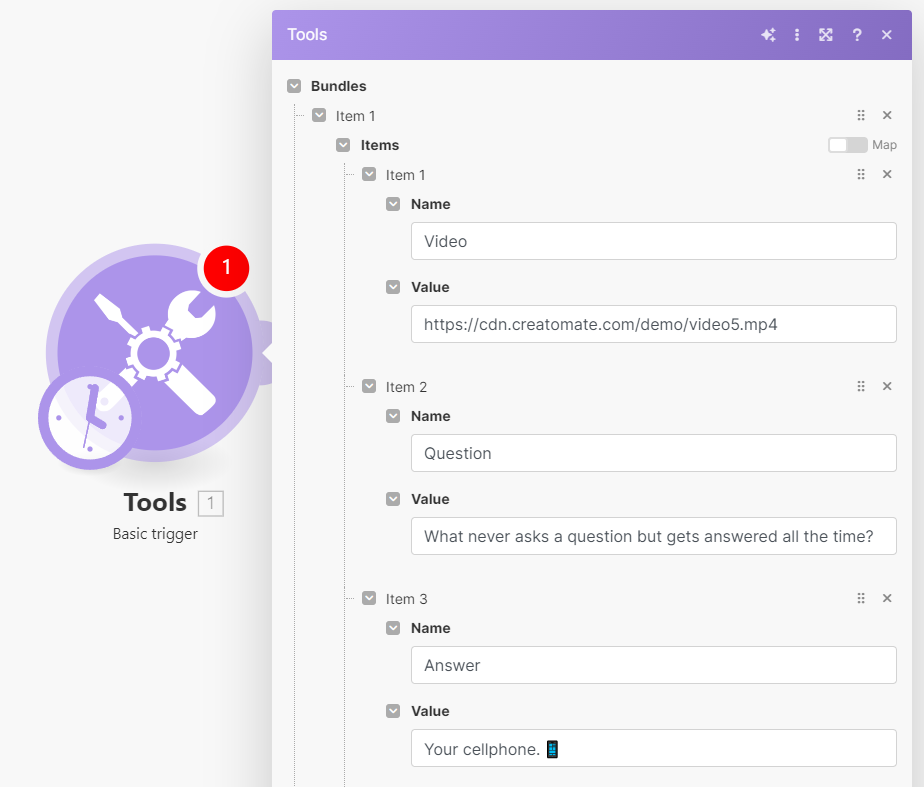The height and width of the screenshot is (787, 924).
Task: Click the Name field containing Question
Action: [653, 453]
